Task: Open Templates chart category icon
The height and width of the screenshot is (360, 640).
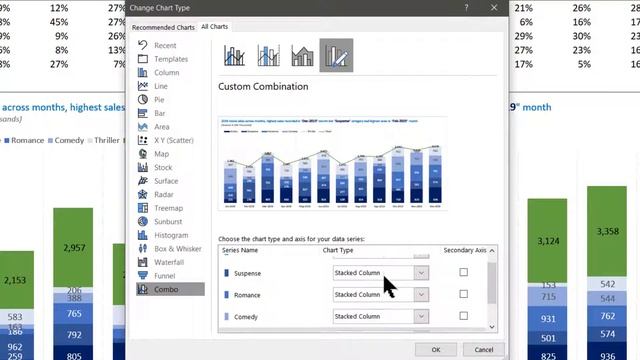Action: click(x=142, y=59)
